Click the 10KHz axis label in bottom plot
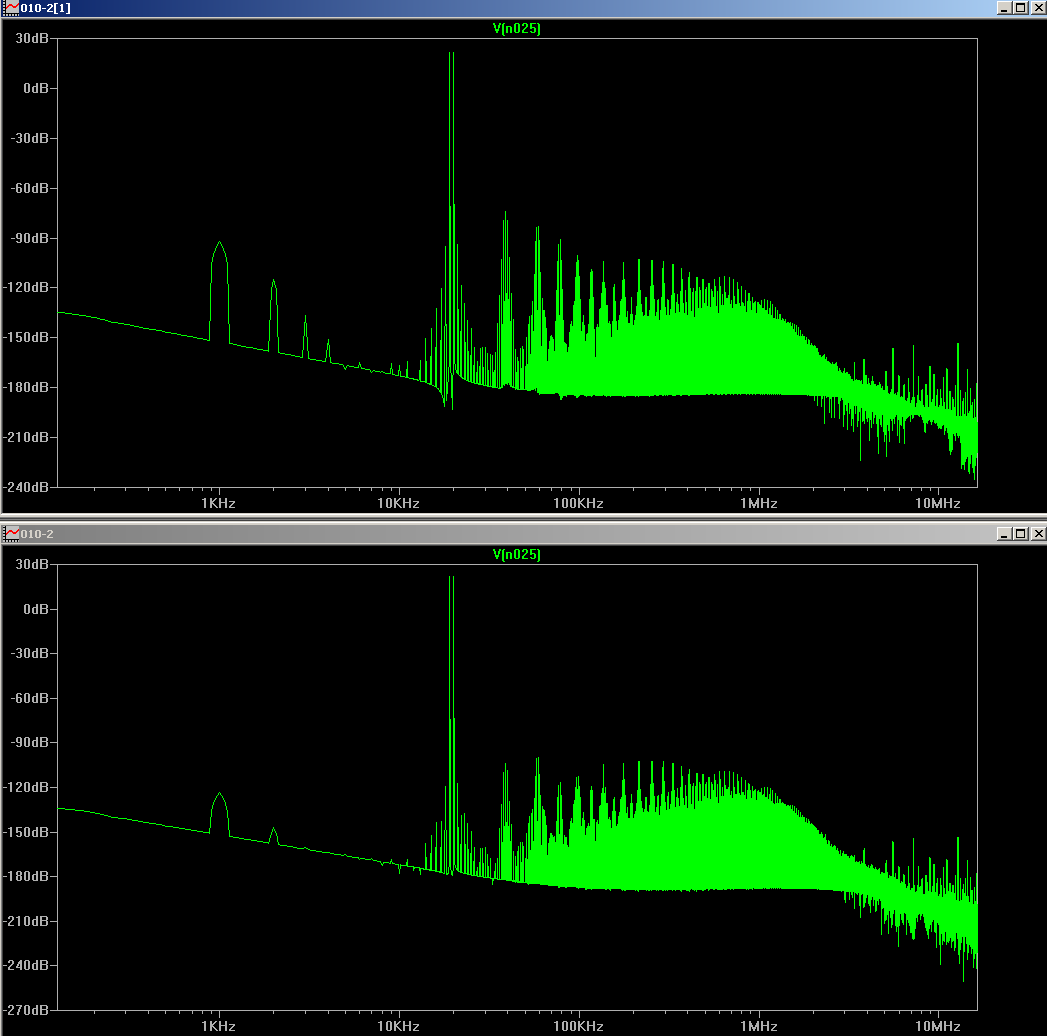Viewport: 1047px width, 1036px height. 397,1026
